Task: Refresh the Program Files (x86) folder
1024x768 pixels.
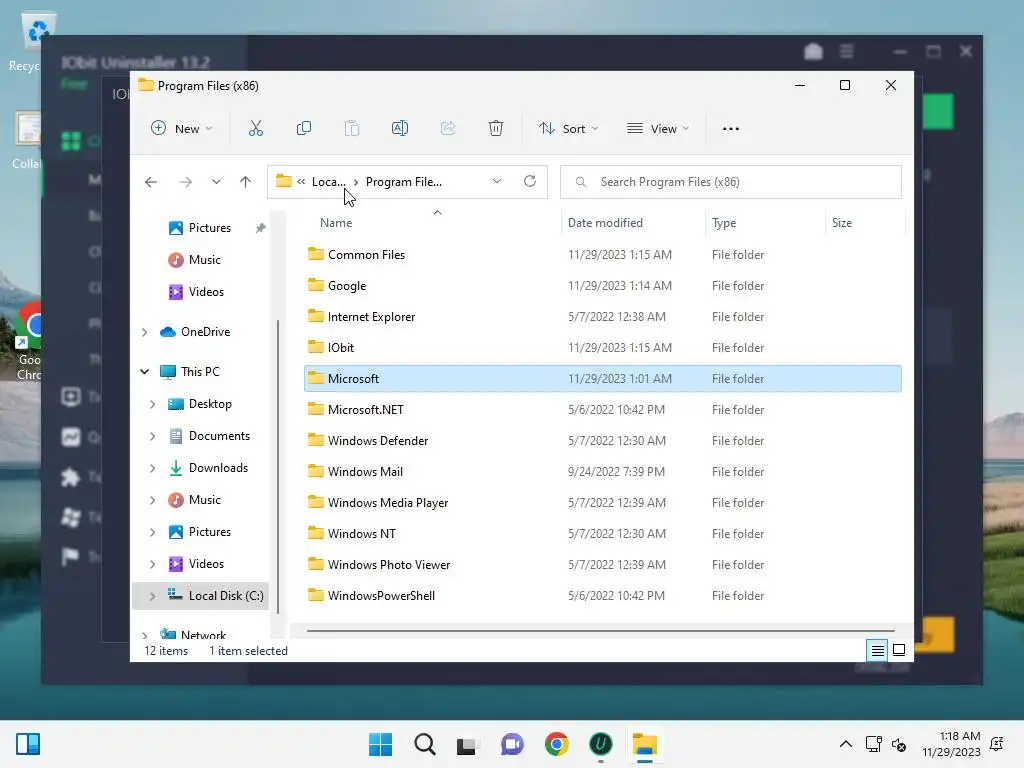Action: coord(530,182)
